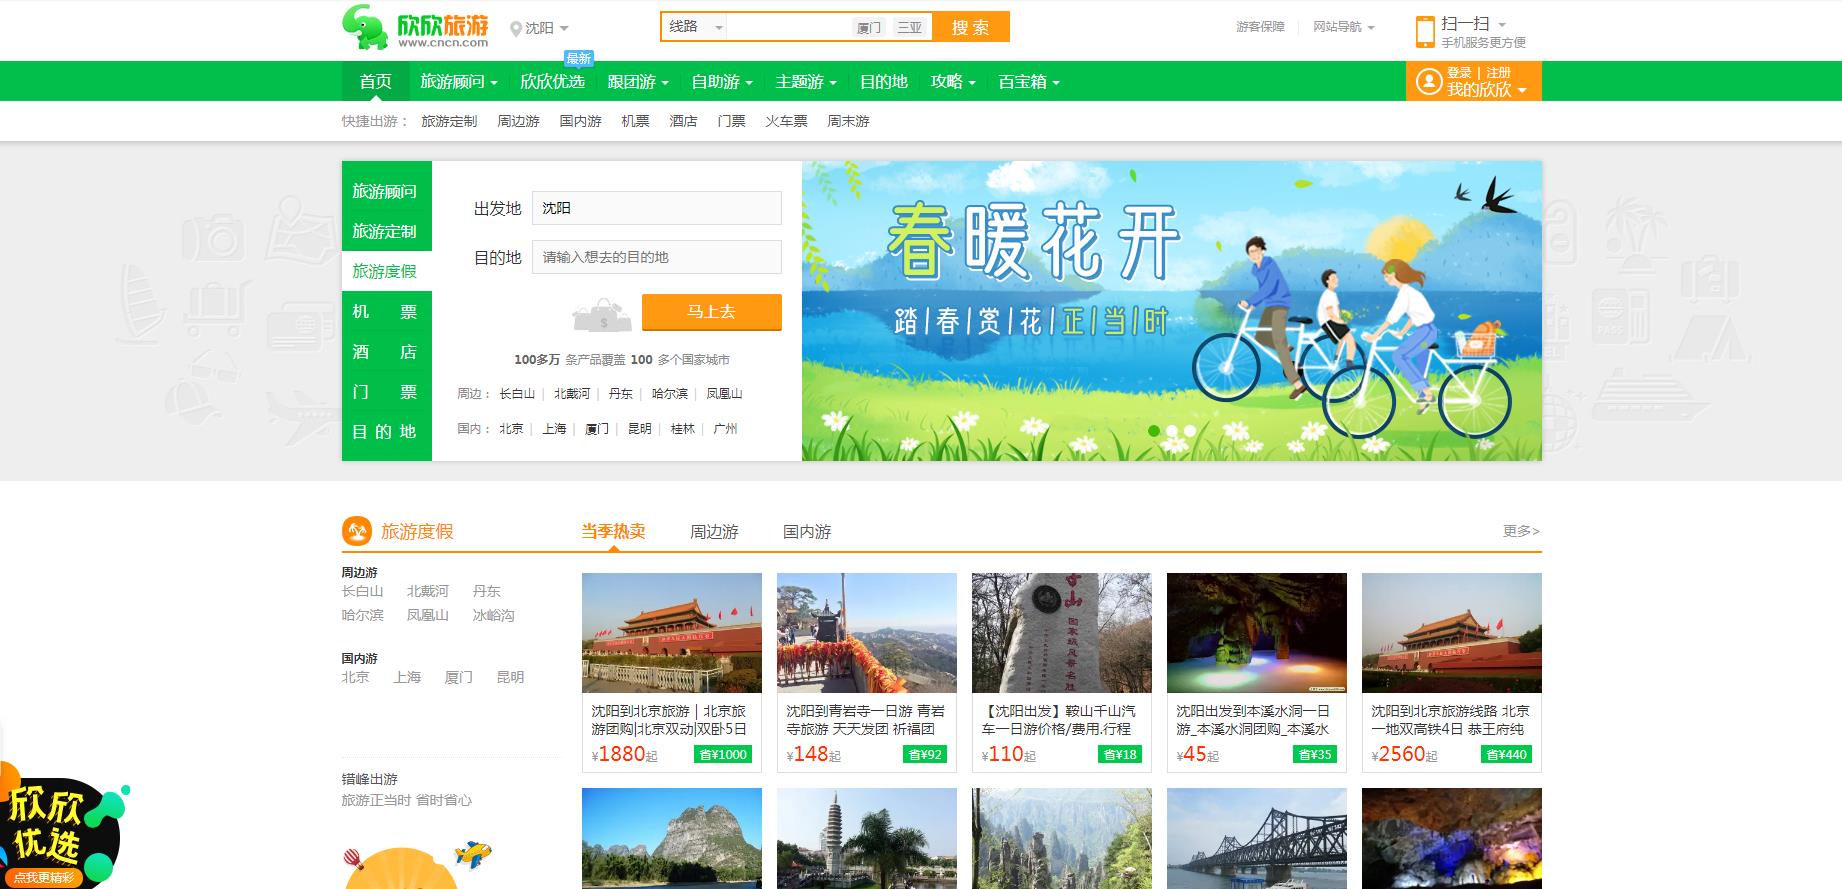This screenshot has width=1842, height=889.
Task: Open the 火车票 quick link
Action: coord(786,121)
